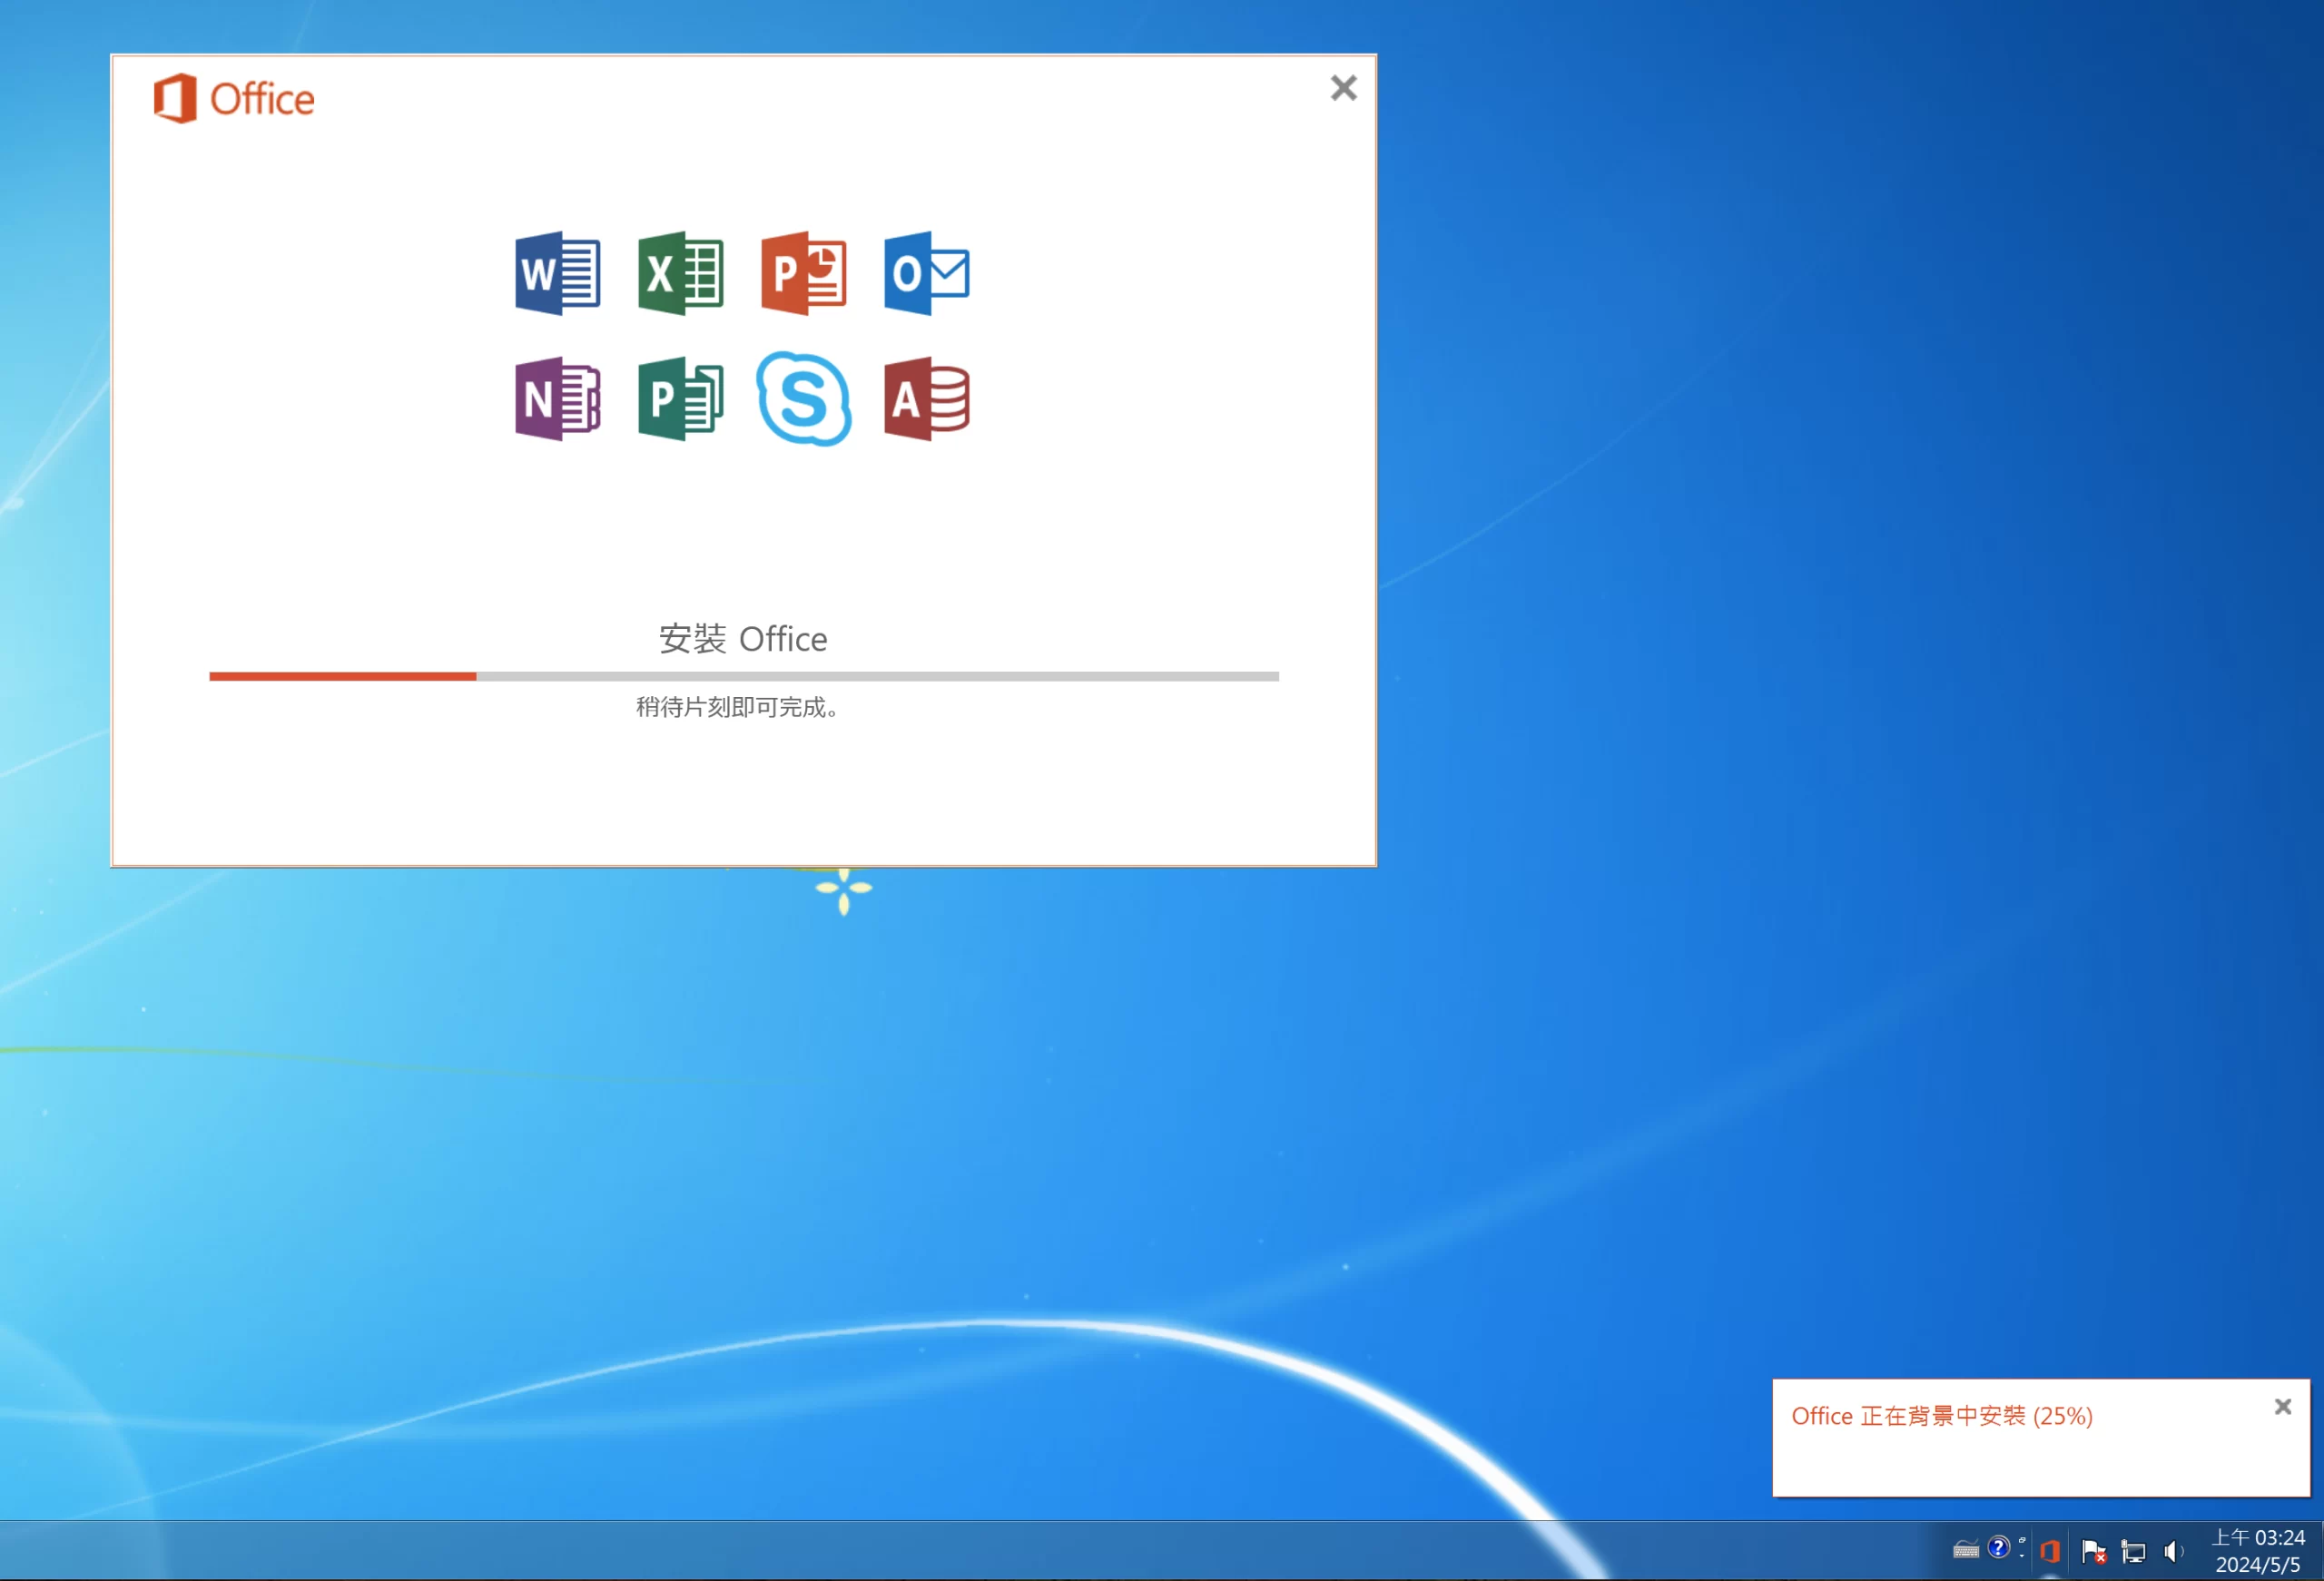Click the Office tray icon in taskbar

click(2050, 1551)
